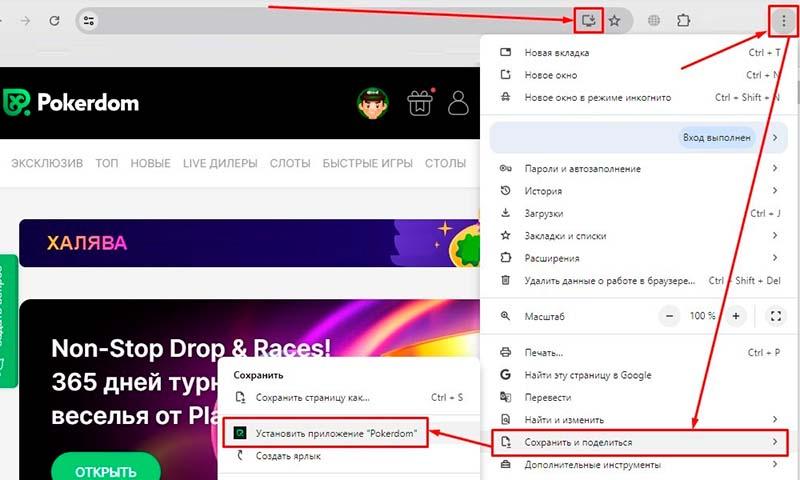
Task: Select Новая вкладка menu item
Action: 639,53
